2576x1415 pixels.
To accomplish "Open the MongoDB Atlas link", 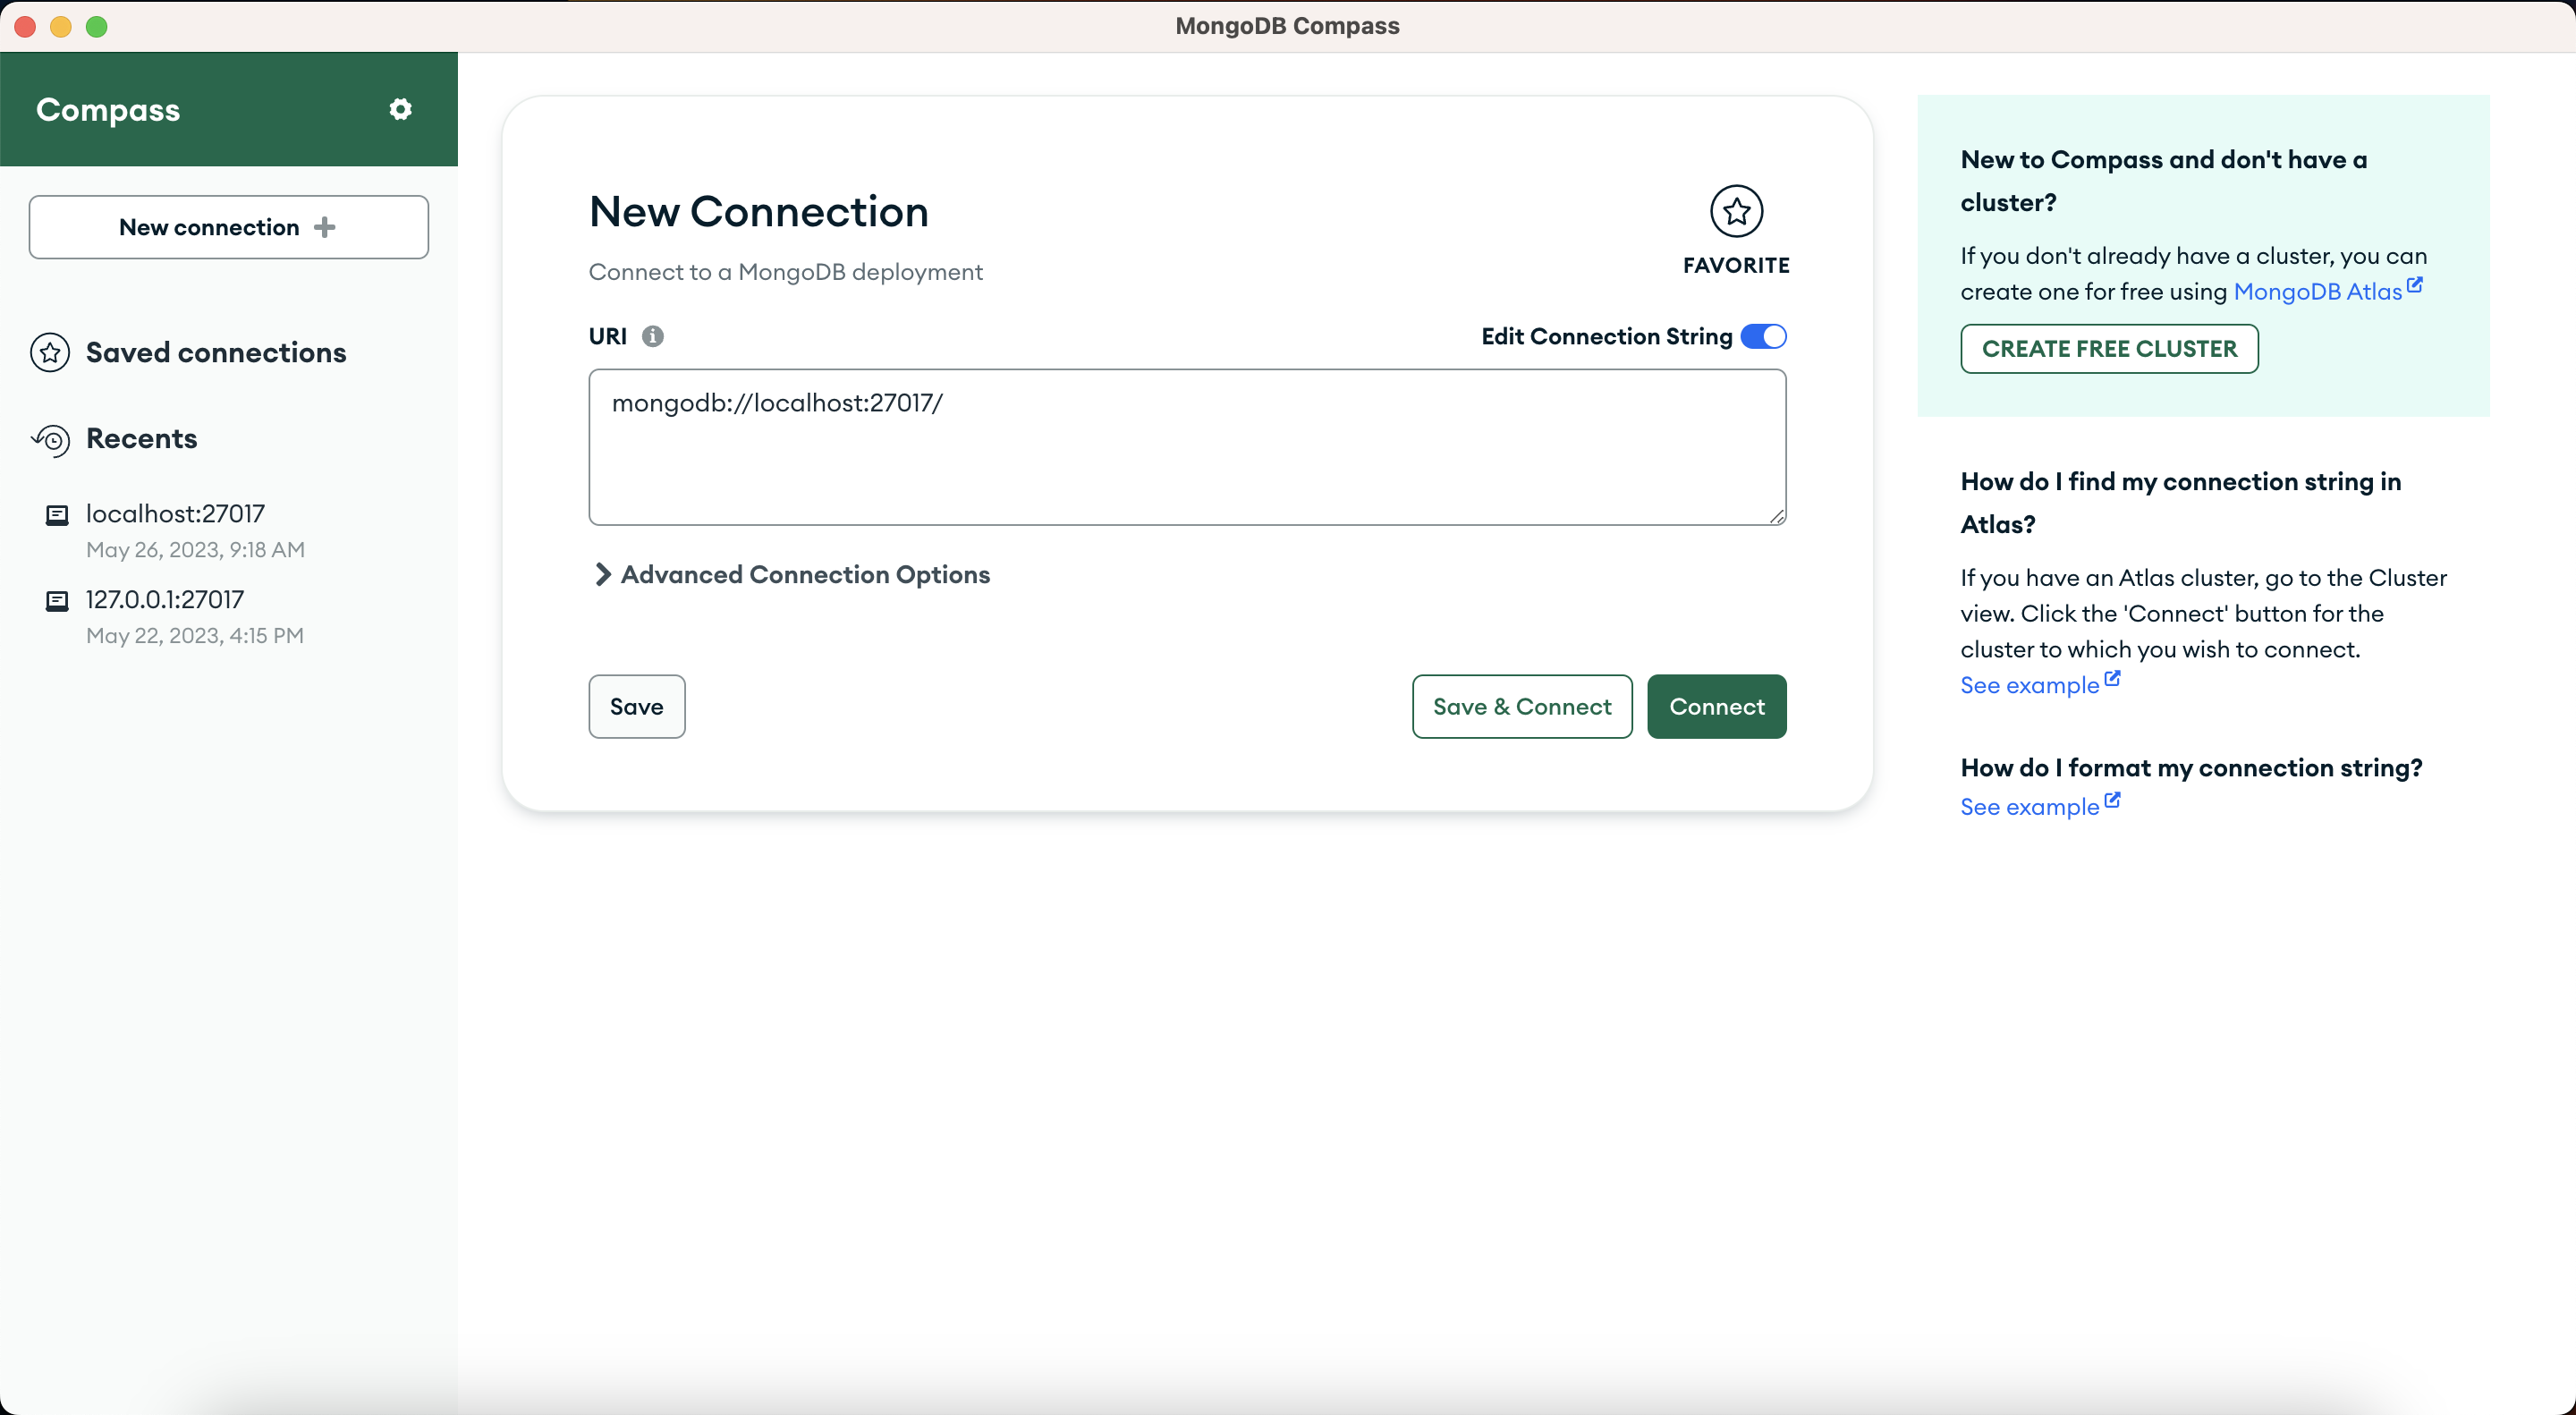I will click(2317, 291).
